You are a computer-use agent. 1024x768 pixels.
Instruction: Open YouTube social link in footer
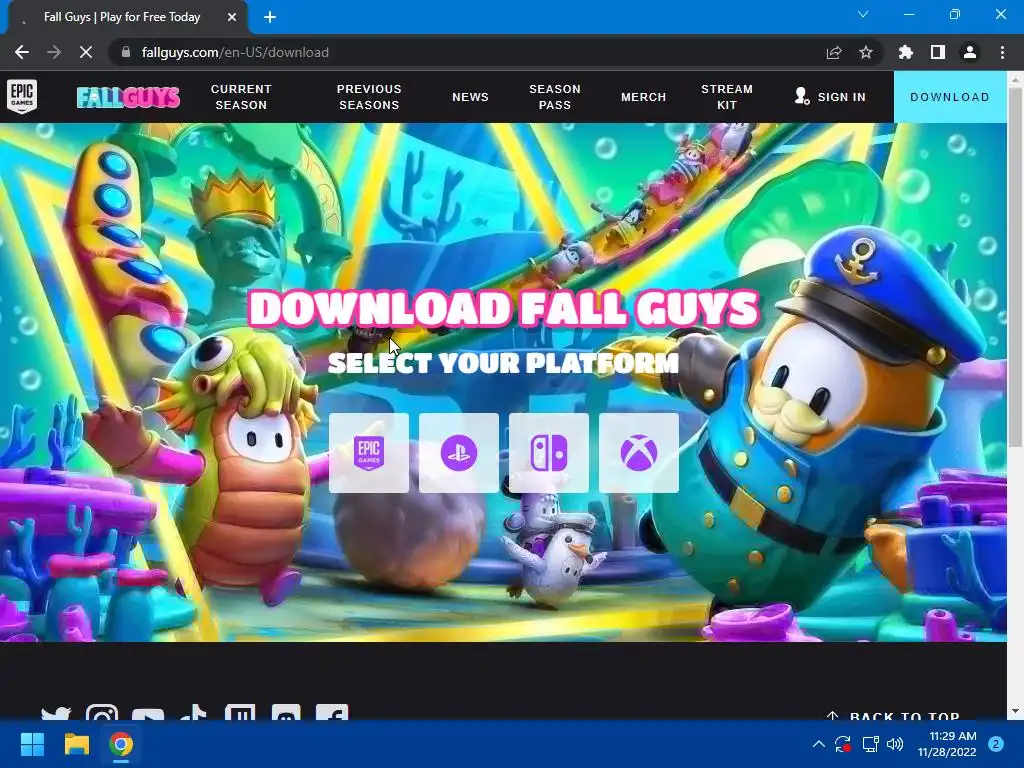point(148,714)
